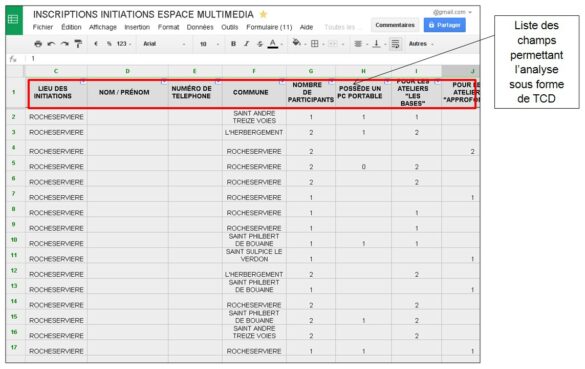This screenshot has width=585, height=369.
Task: Select row 10 number header
Action: tap(14, 240)
